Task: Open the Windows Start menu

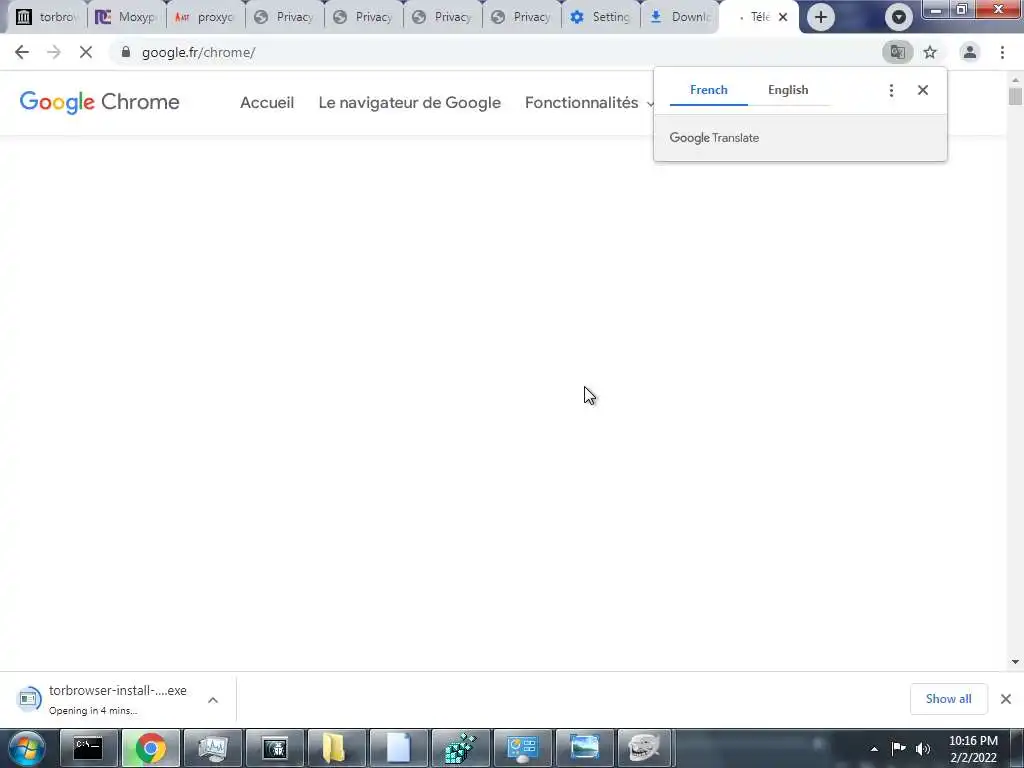Action: (x=27, y=748)
